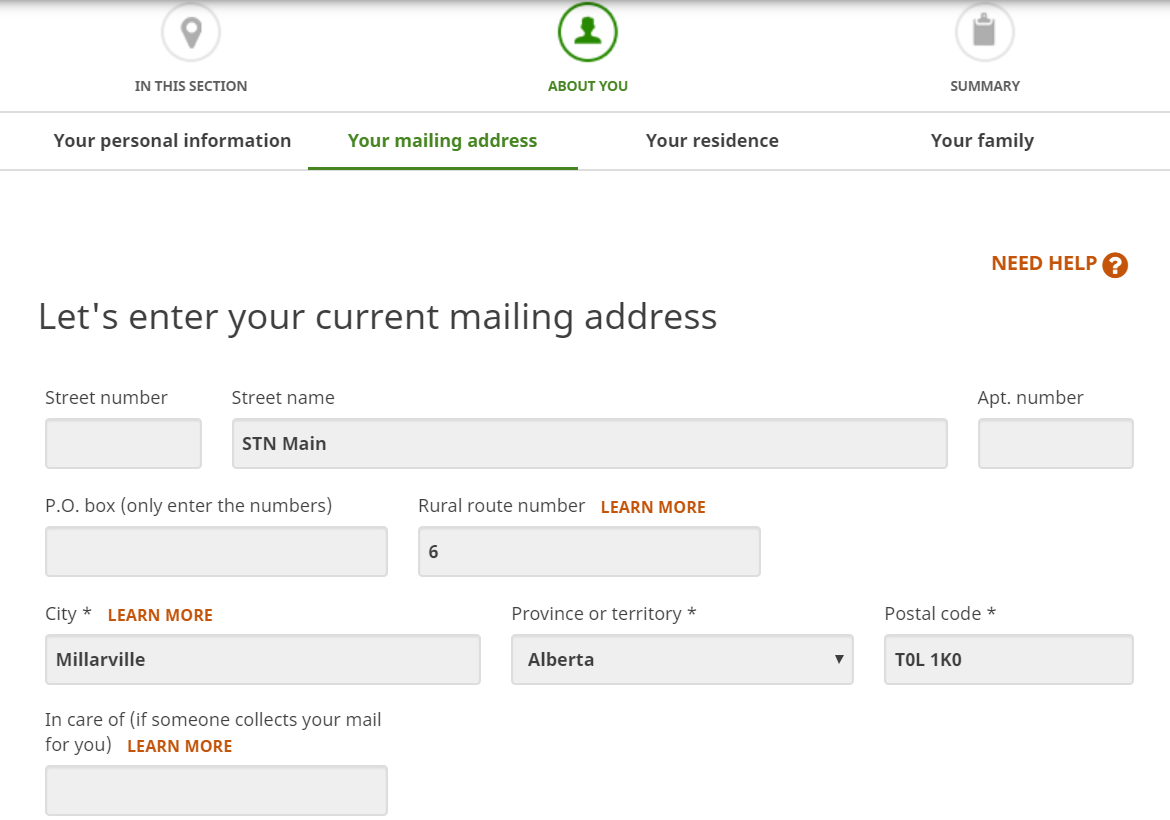Select the green person icon for ABOUT YOU
The width and height of the screenshot is (1170, 820).
587,32
